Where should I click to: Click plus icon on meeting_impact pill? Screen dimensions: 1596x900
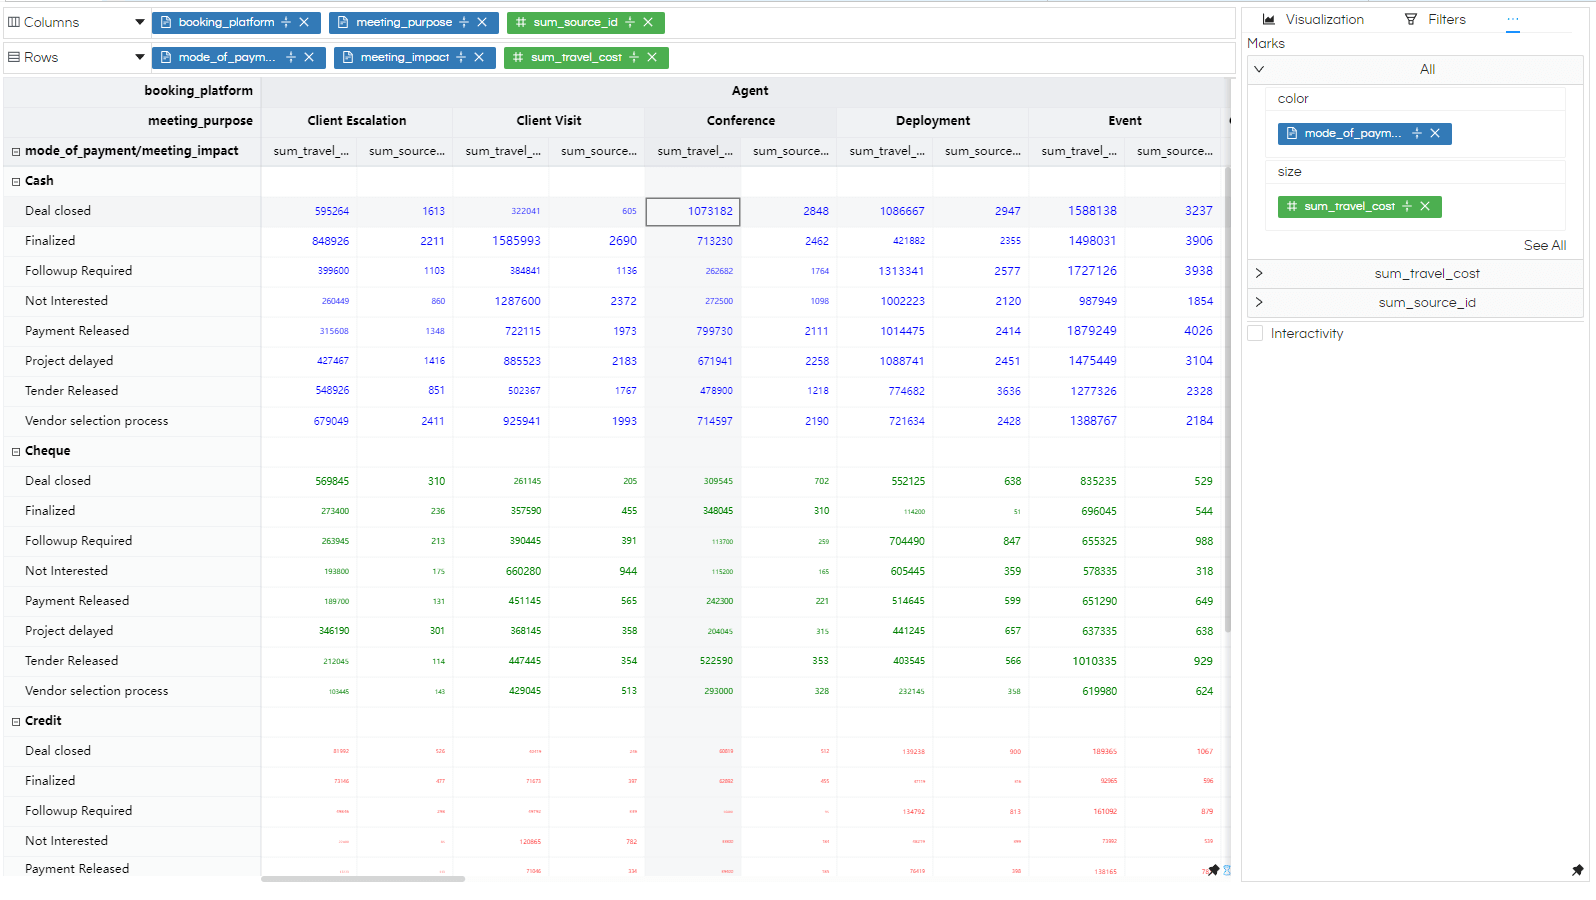[461, 57]
